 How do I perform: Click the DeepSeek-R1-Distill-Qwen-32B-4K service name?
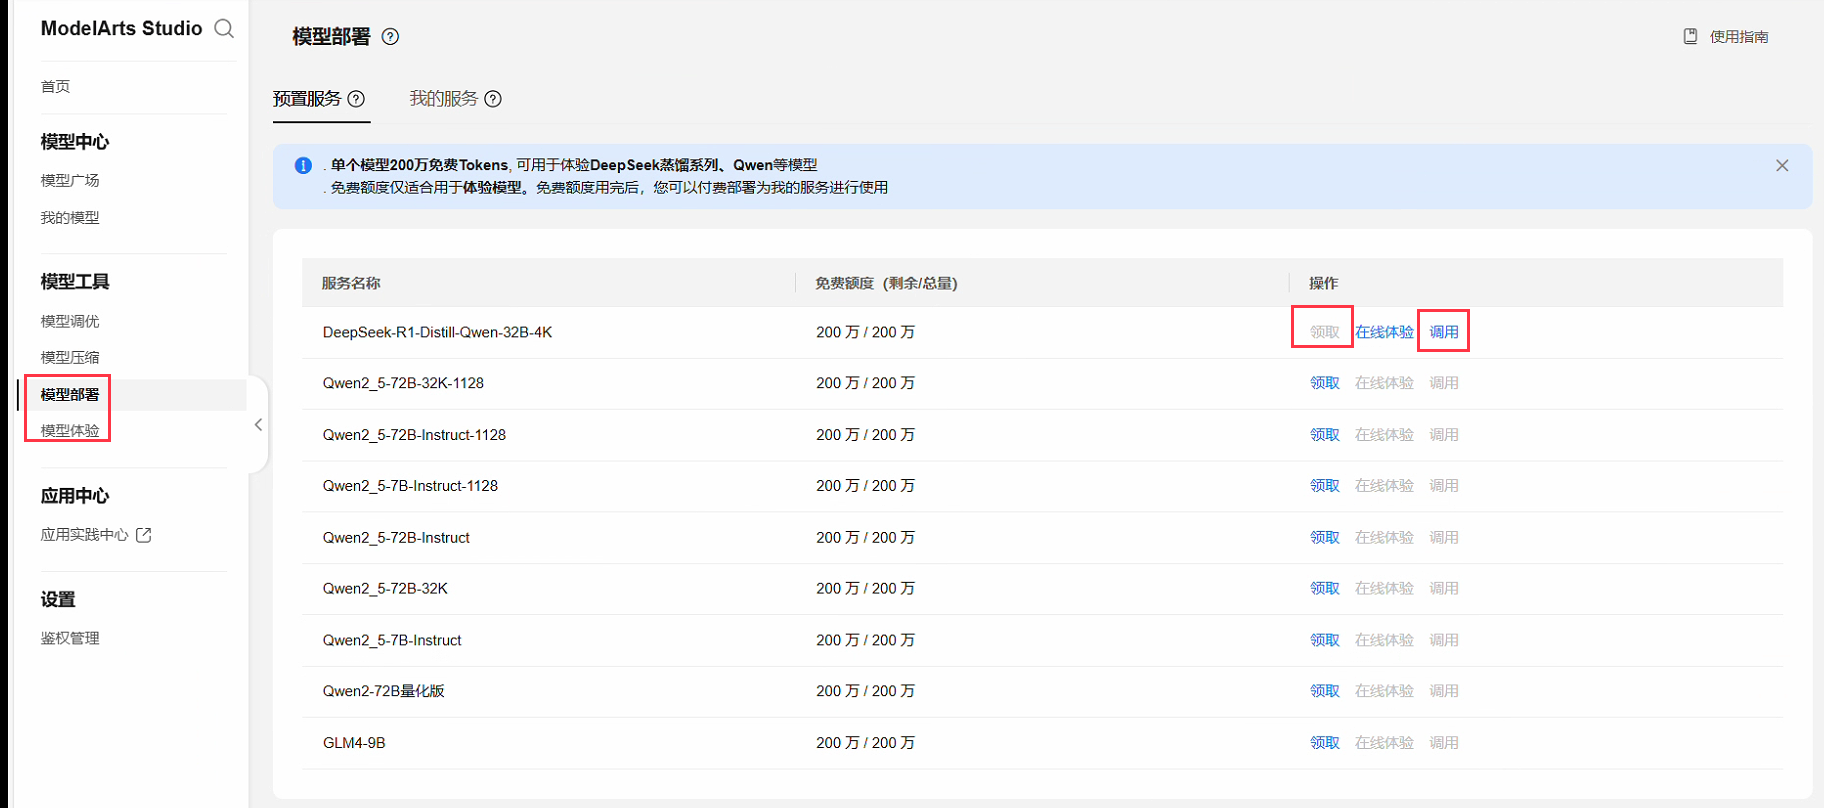click(x=437, y=332)
